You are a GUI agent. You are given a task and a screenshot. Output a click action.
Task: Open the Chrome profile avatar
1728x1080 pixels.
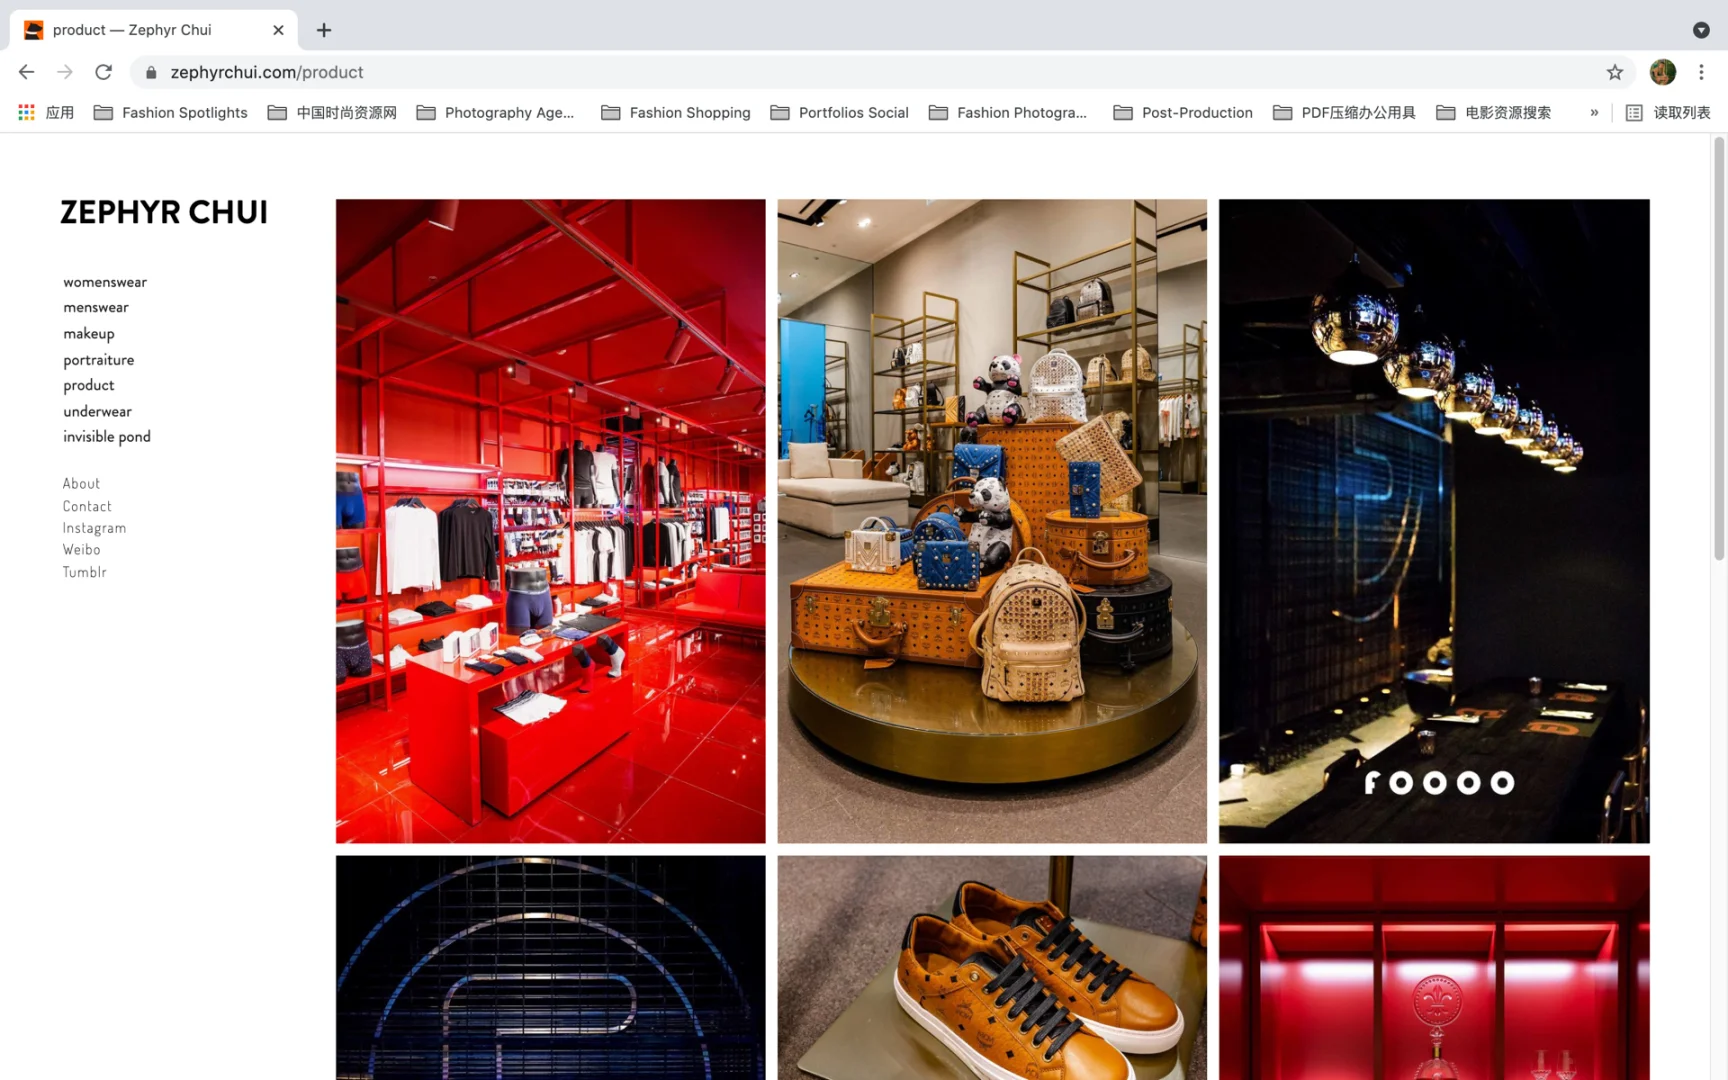[x=1662, y=72]
